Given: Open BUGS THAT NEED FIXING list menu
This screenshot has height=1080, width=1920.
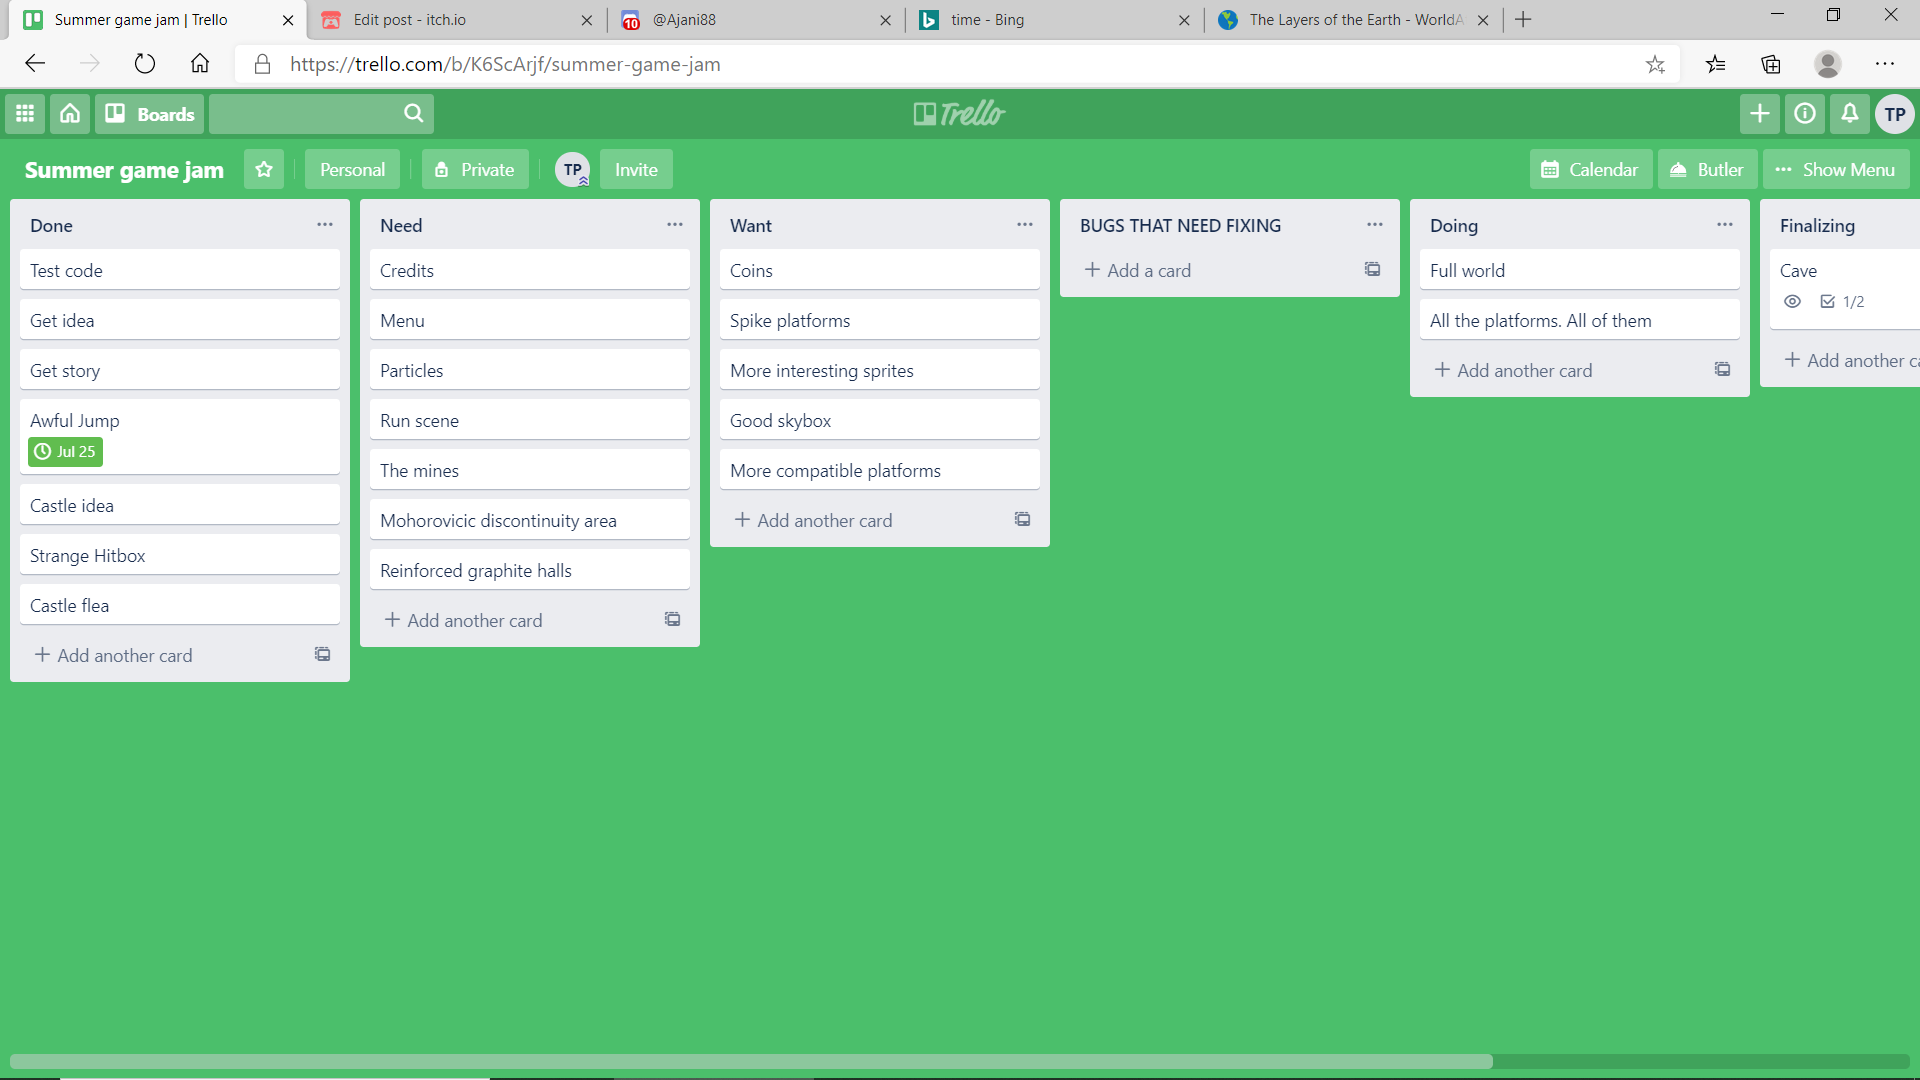Looking at the screenshot, I should click(1375, 225).
